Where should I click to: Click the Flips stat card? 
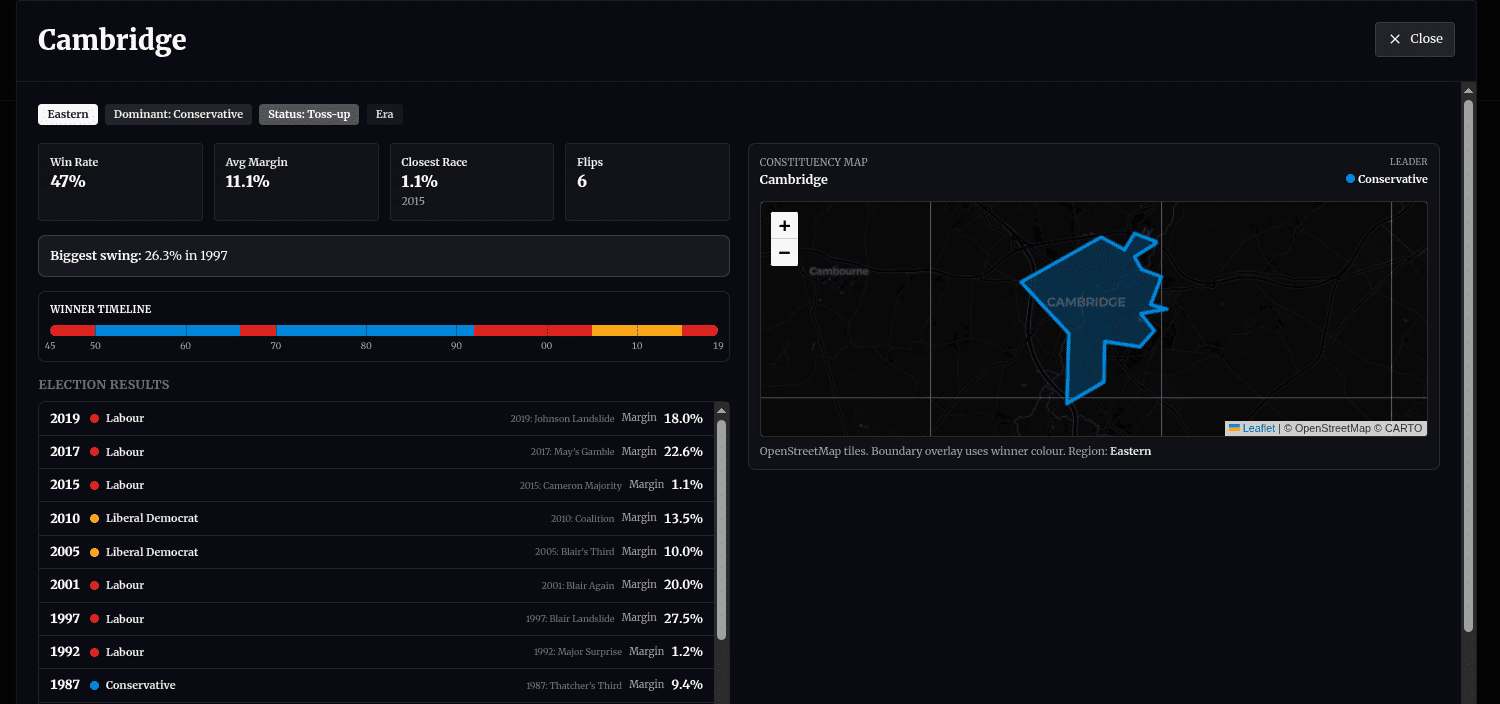pyautogui.click(x=646, y=181)
